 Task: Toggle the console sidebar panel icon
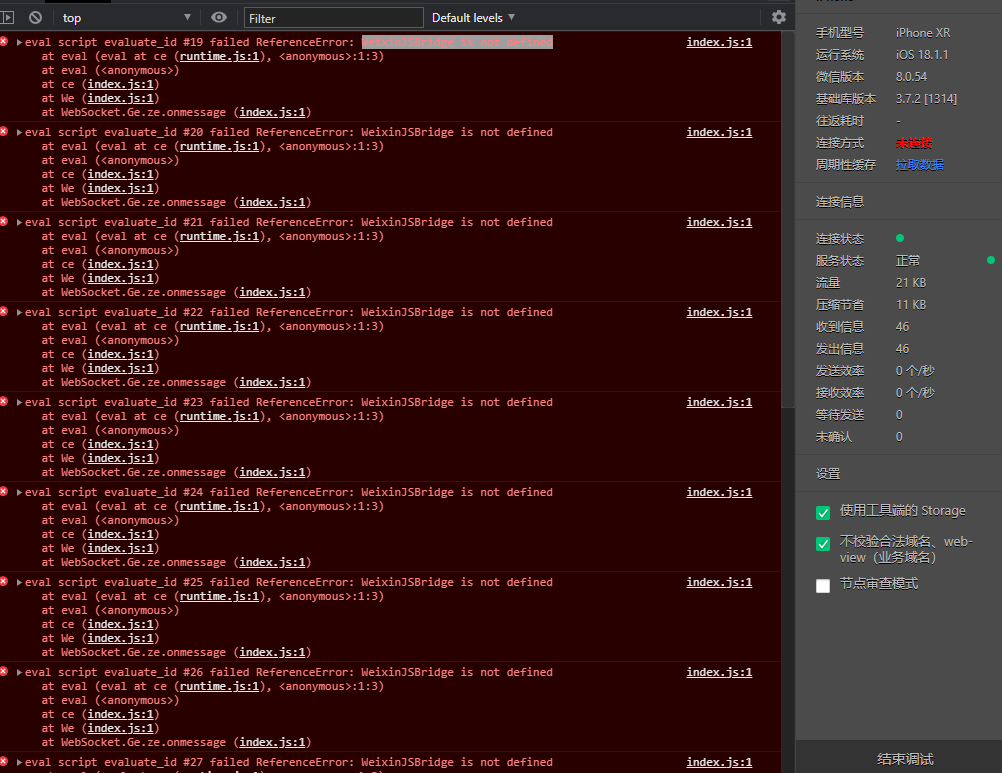tap(7, 18)
